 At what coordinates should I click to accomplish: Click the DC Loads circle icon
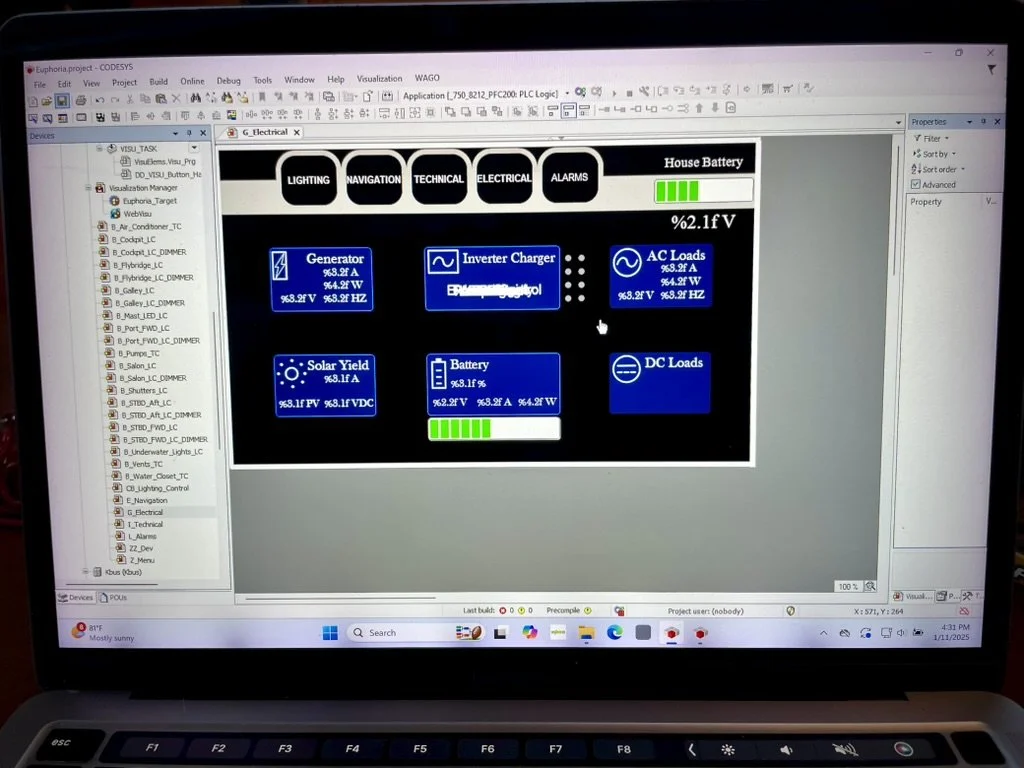(x=626, y=369)
